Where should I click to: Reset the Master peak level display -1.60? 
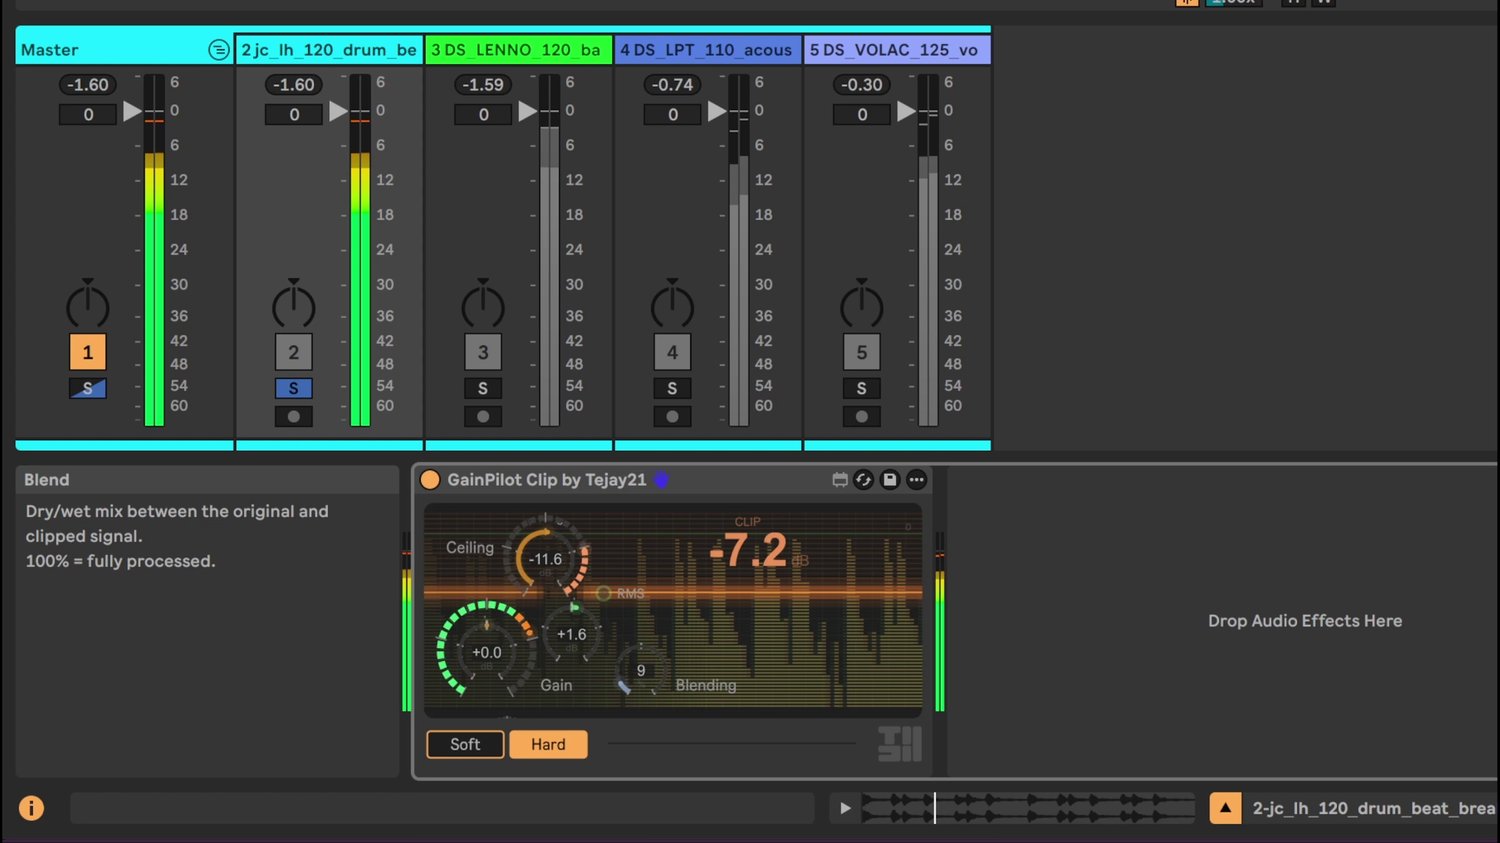pyautogui.click(x=88, y=85)
